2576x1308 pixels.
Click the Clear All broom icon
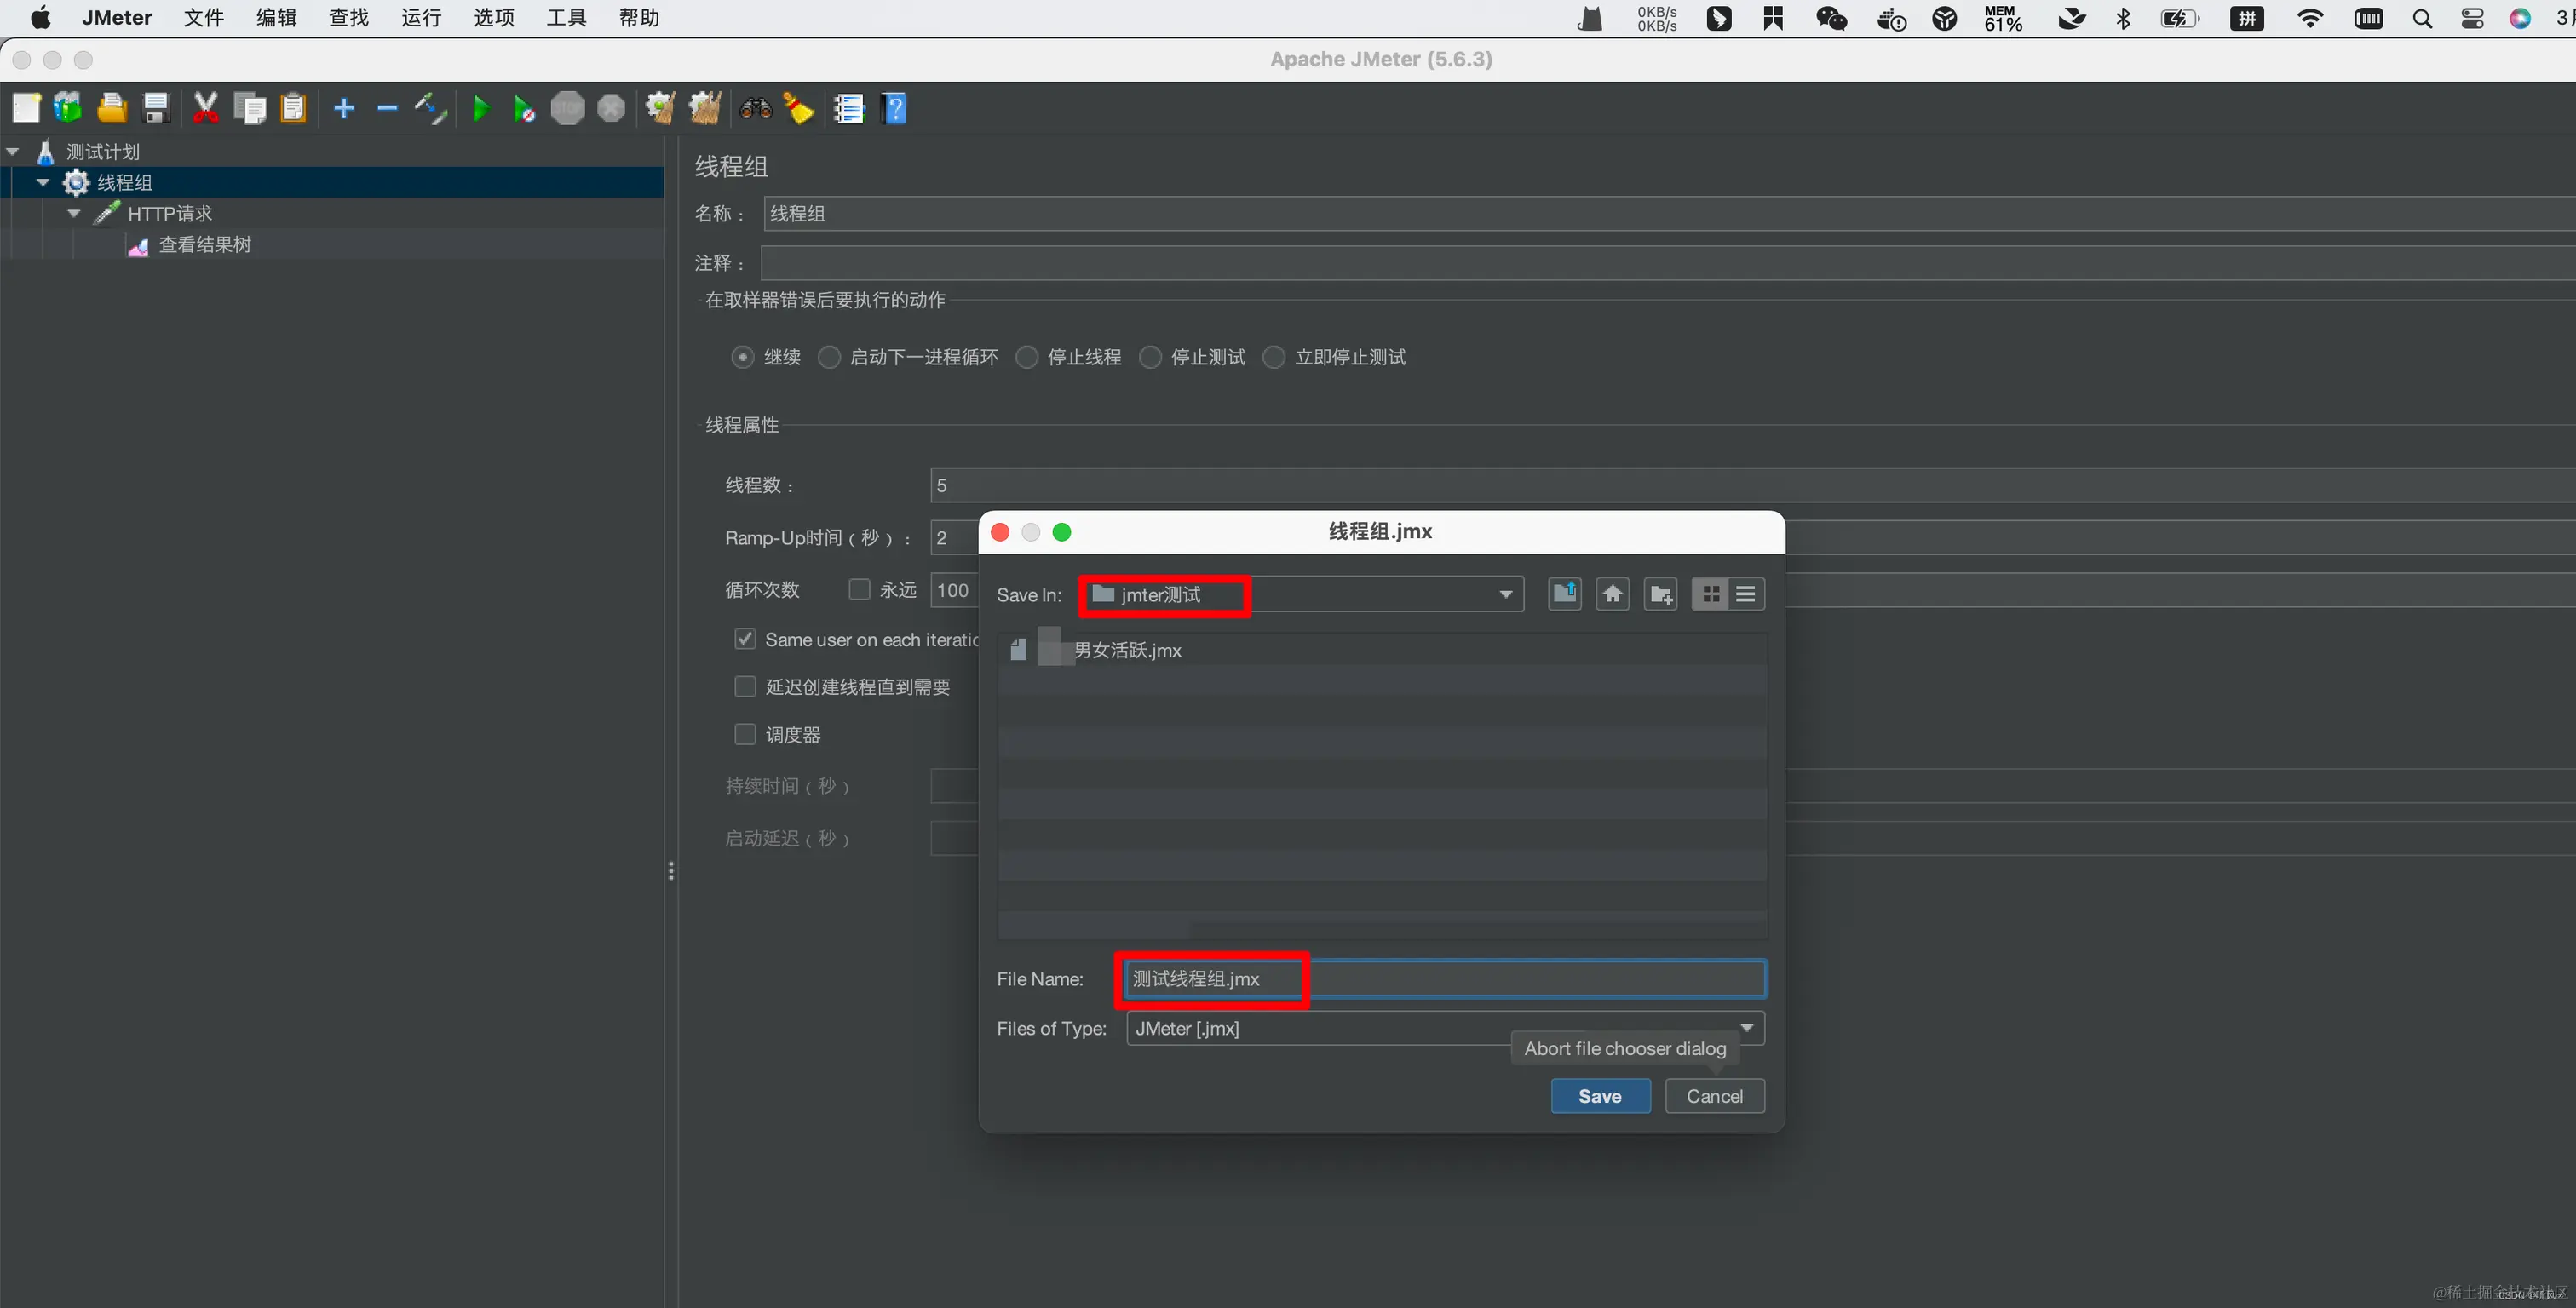tap(706, 108)
